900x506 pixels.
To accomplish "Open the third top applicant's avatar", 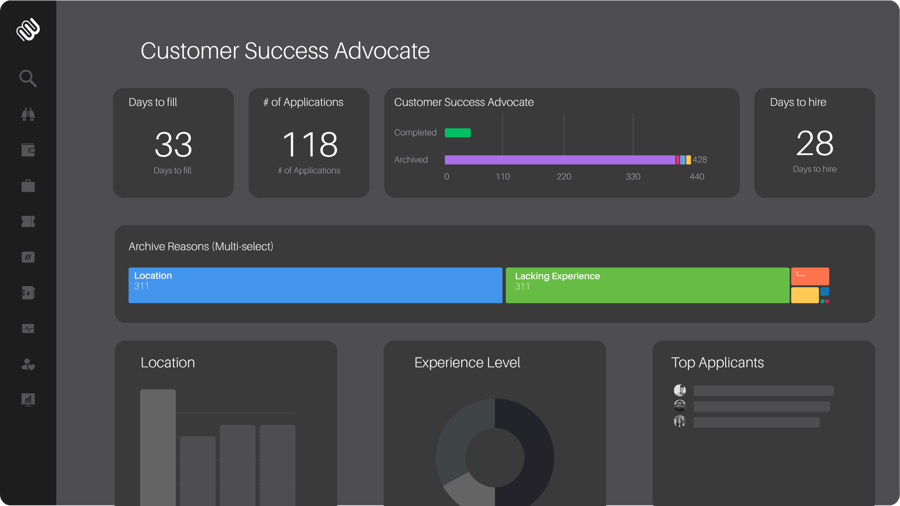I will tap(680, 422).
